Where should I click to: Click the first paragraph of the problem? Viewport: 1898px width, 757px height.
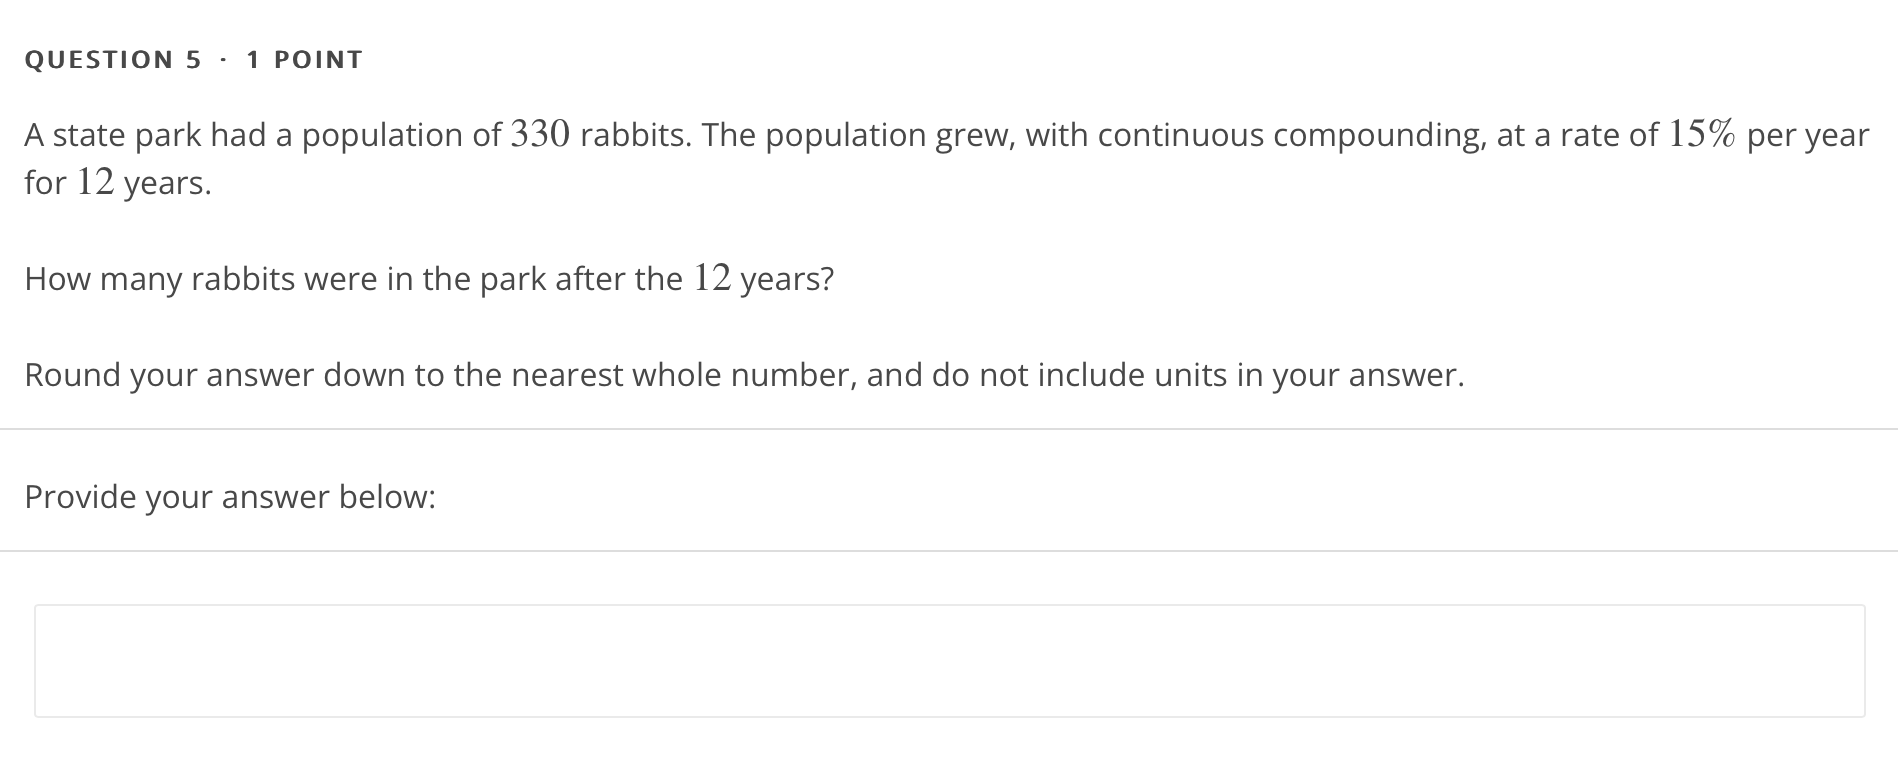tap(900, 155)
